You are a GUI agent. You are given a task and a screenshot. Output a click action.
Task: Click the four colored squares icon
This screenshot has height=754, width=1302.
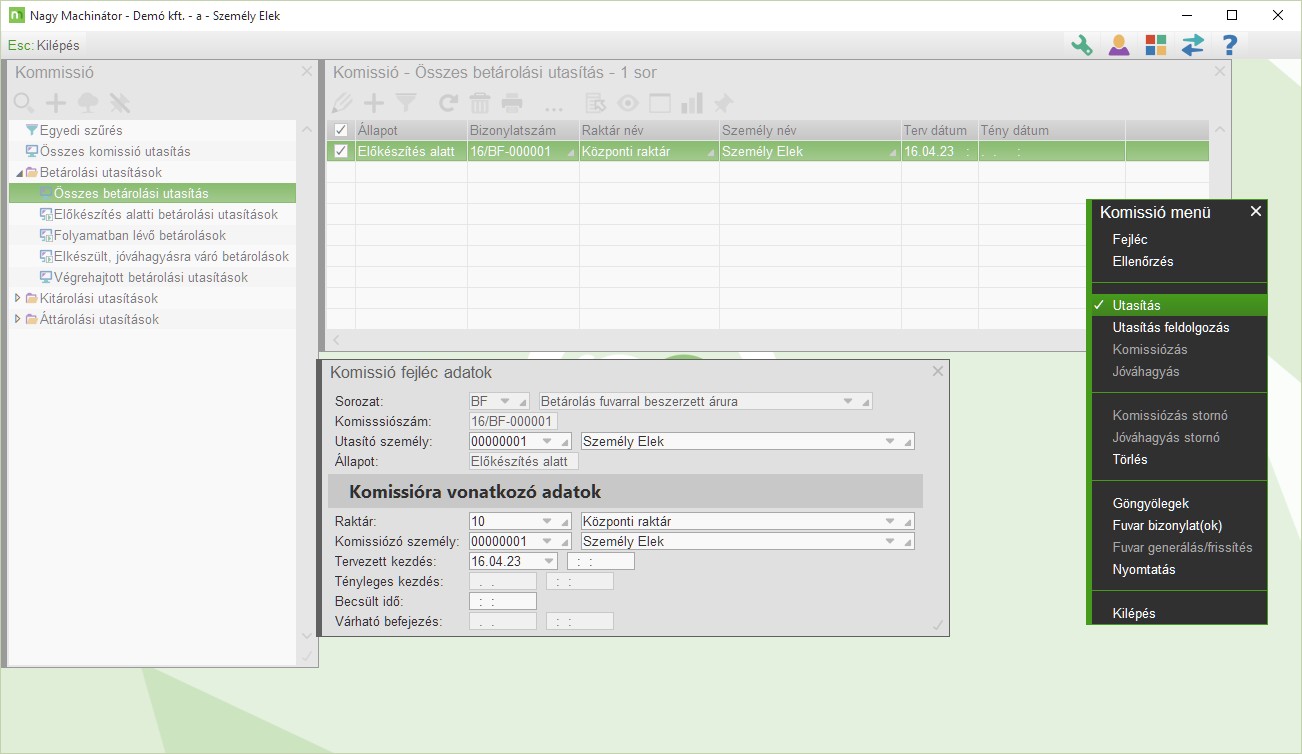click(1156, 45)
